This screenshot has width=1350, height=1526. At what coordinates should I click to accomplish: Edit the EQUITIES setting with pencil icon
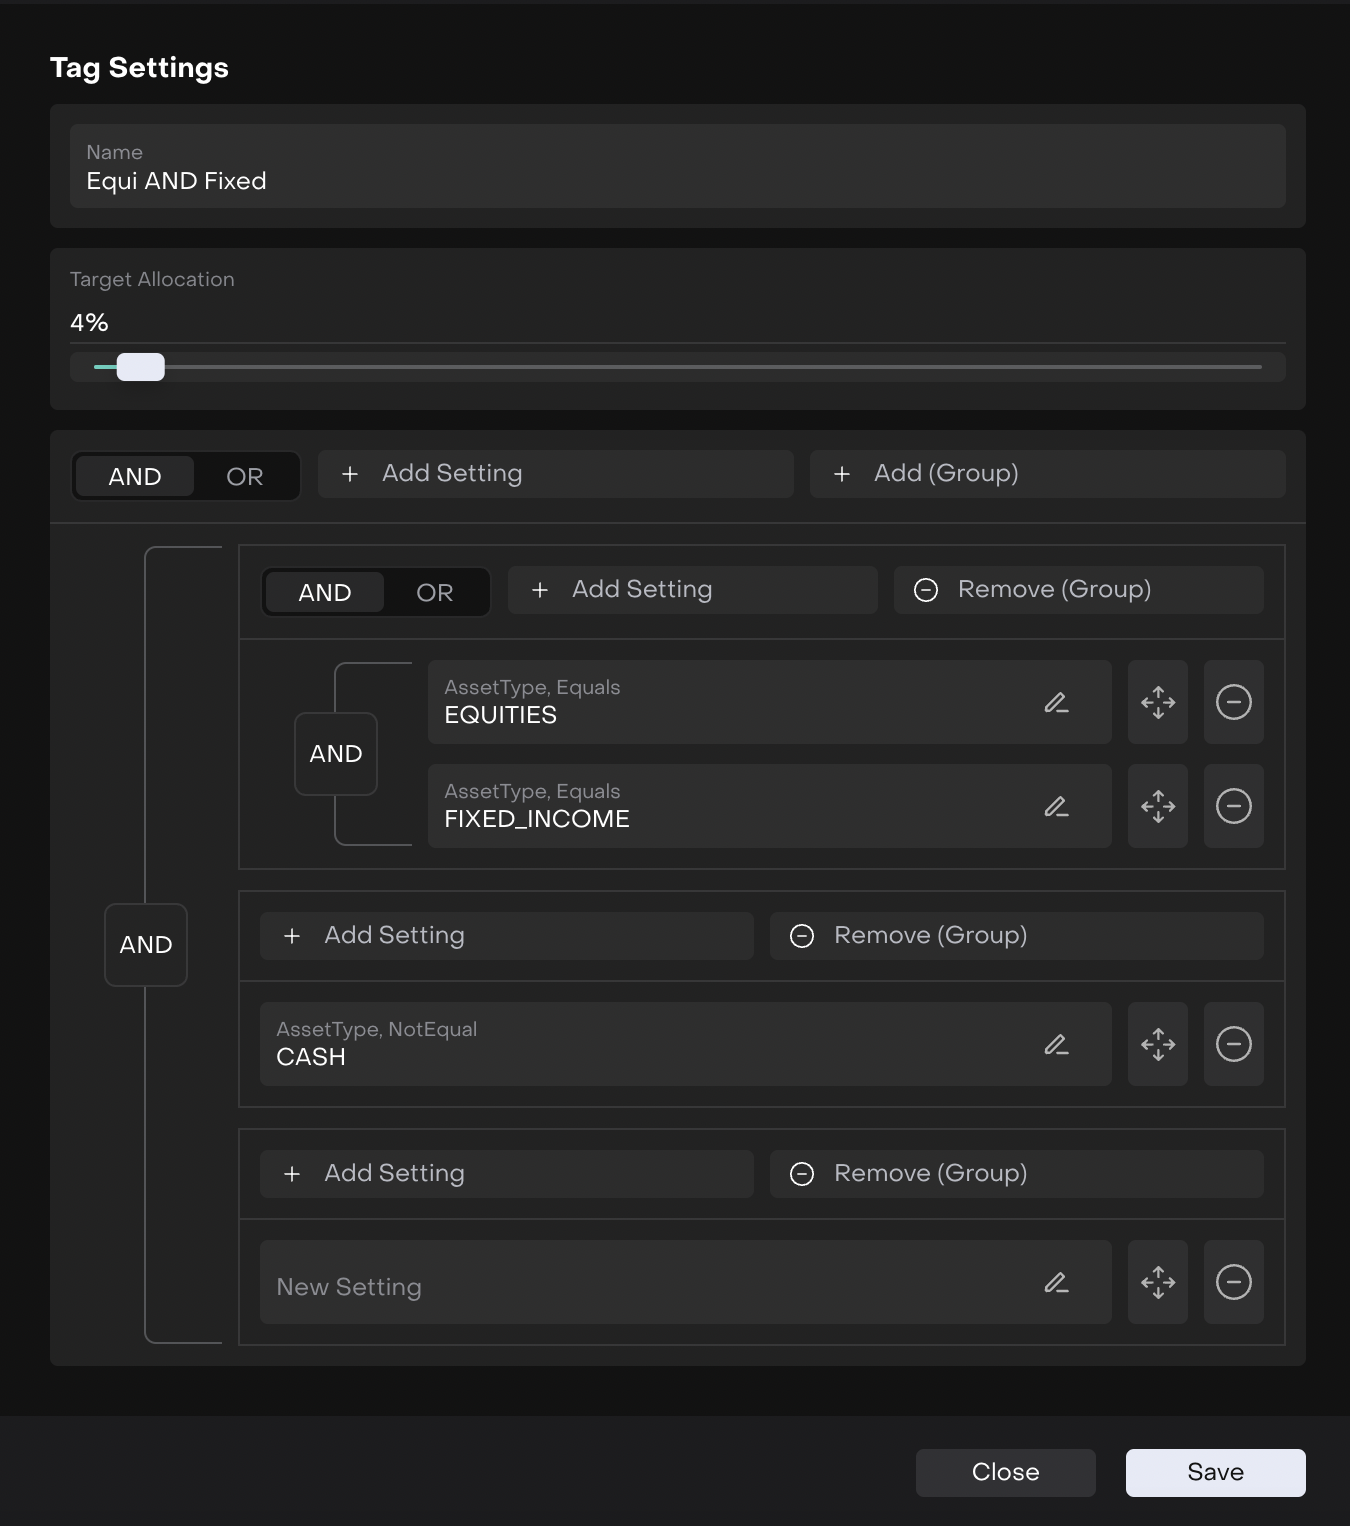click(1056, 703)
